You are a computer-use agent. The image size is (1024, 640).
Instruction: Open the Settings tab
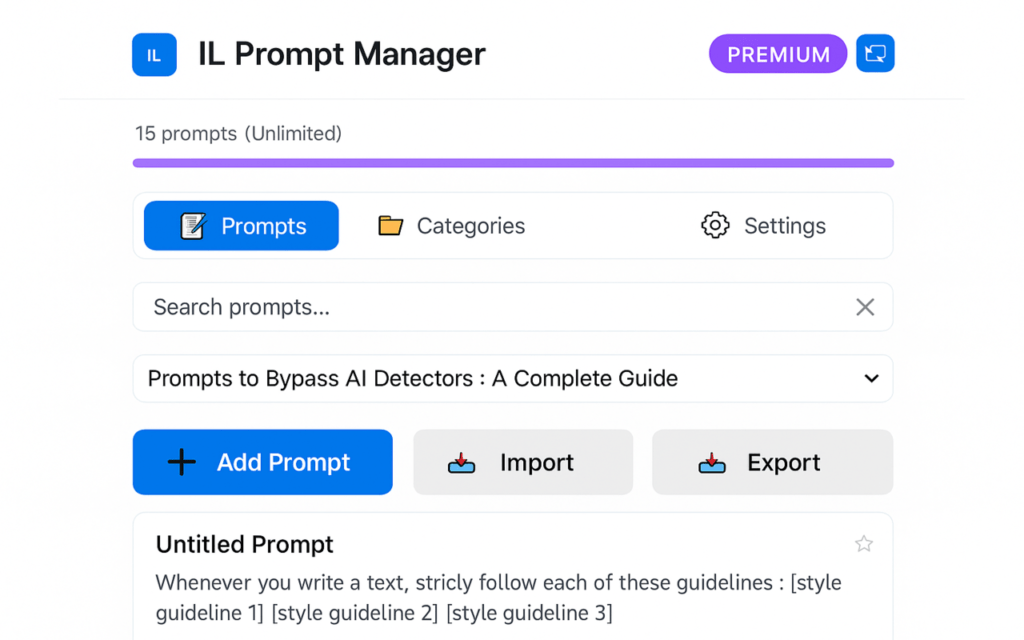pyautogui.click(x=784, y=226)
